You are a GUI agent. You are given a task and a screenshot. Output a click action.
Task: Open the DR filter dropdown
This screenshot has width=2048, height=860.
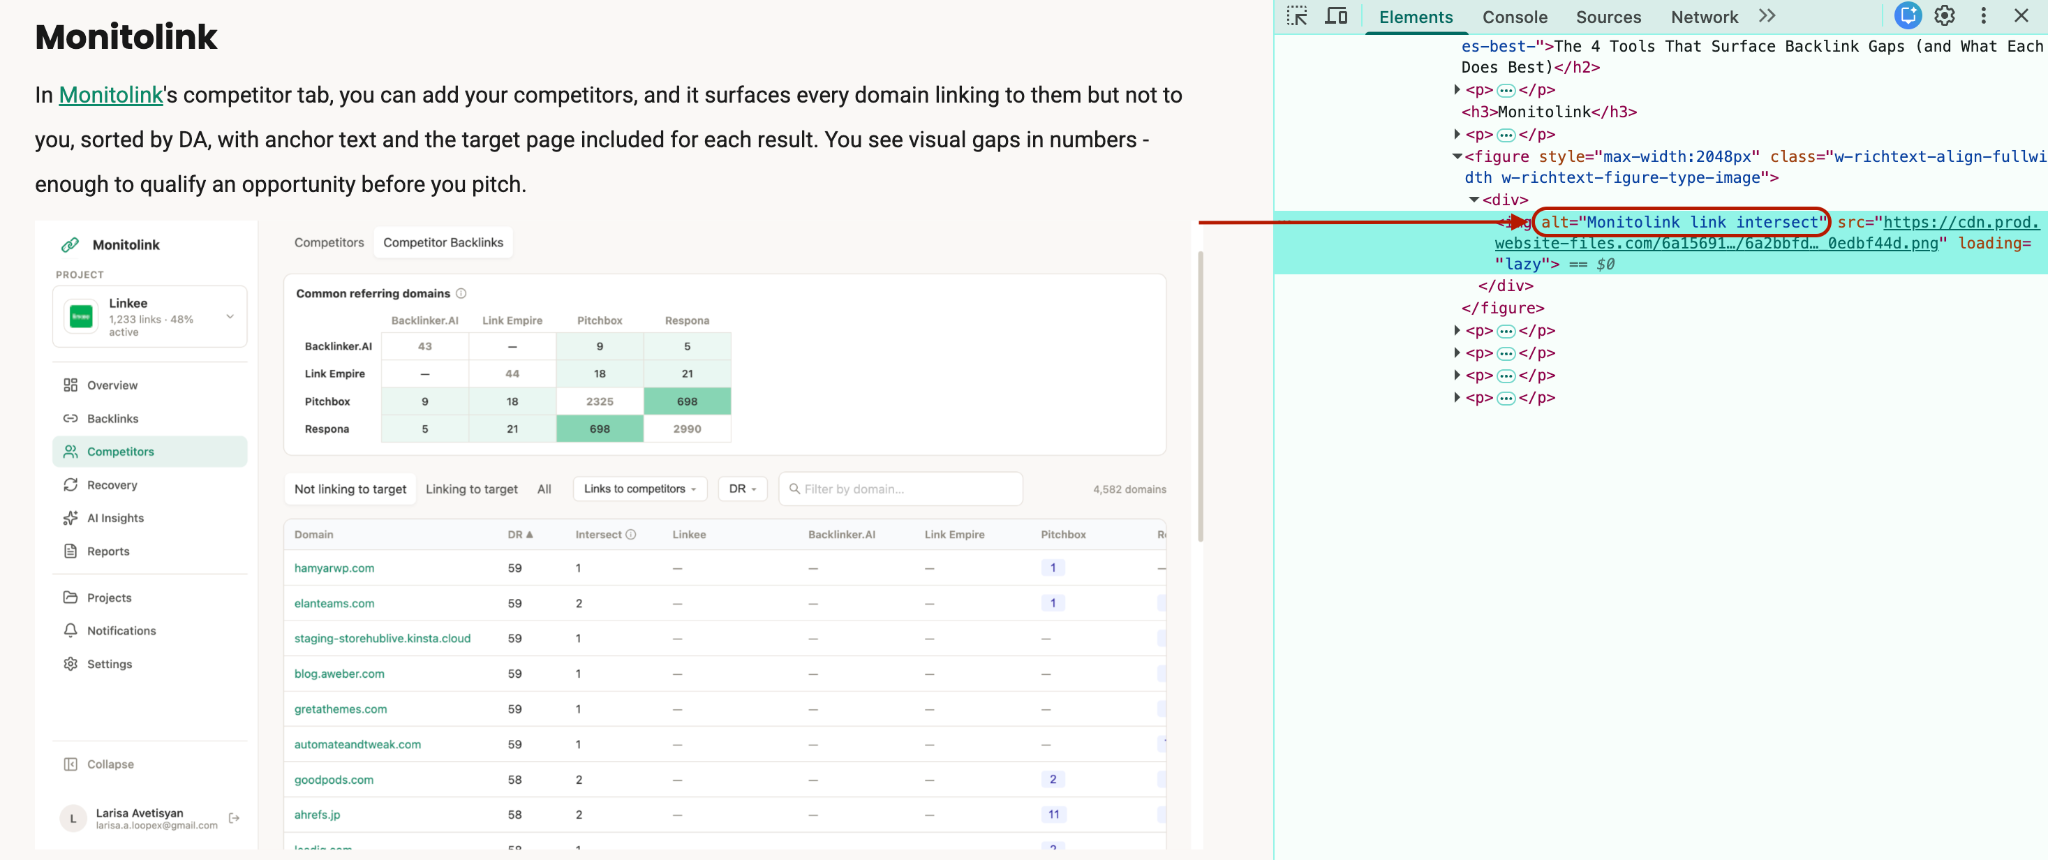click(743, 489)
